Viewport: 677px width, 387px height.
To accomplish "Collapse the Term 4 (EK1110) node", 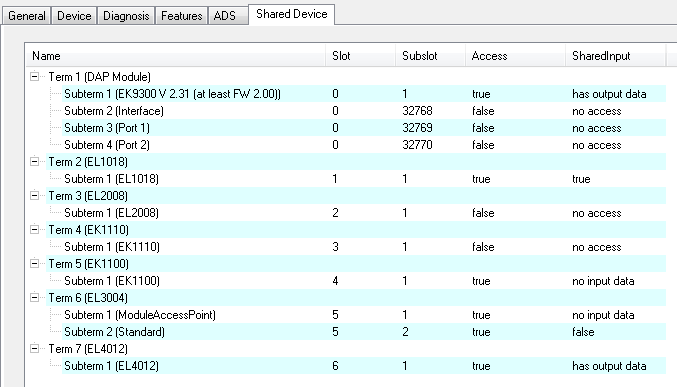I will click(x=34, y=229).
